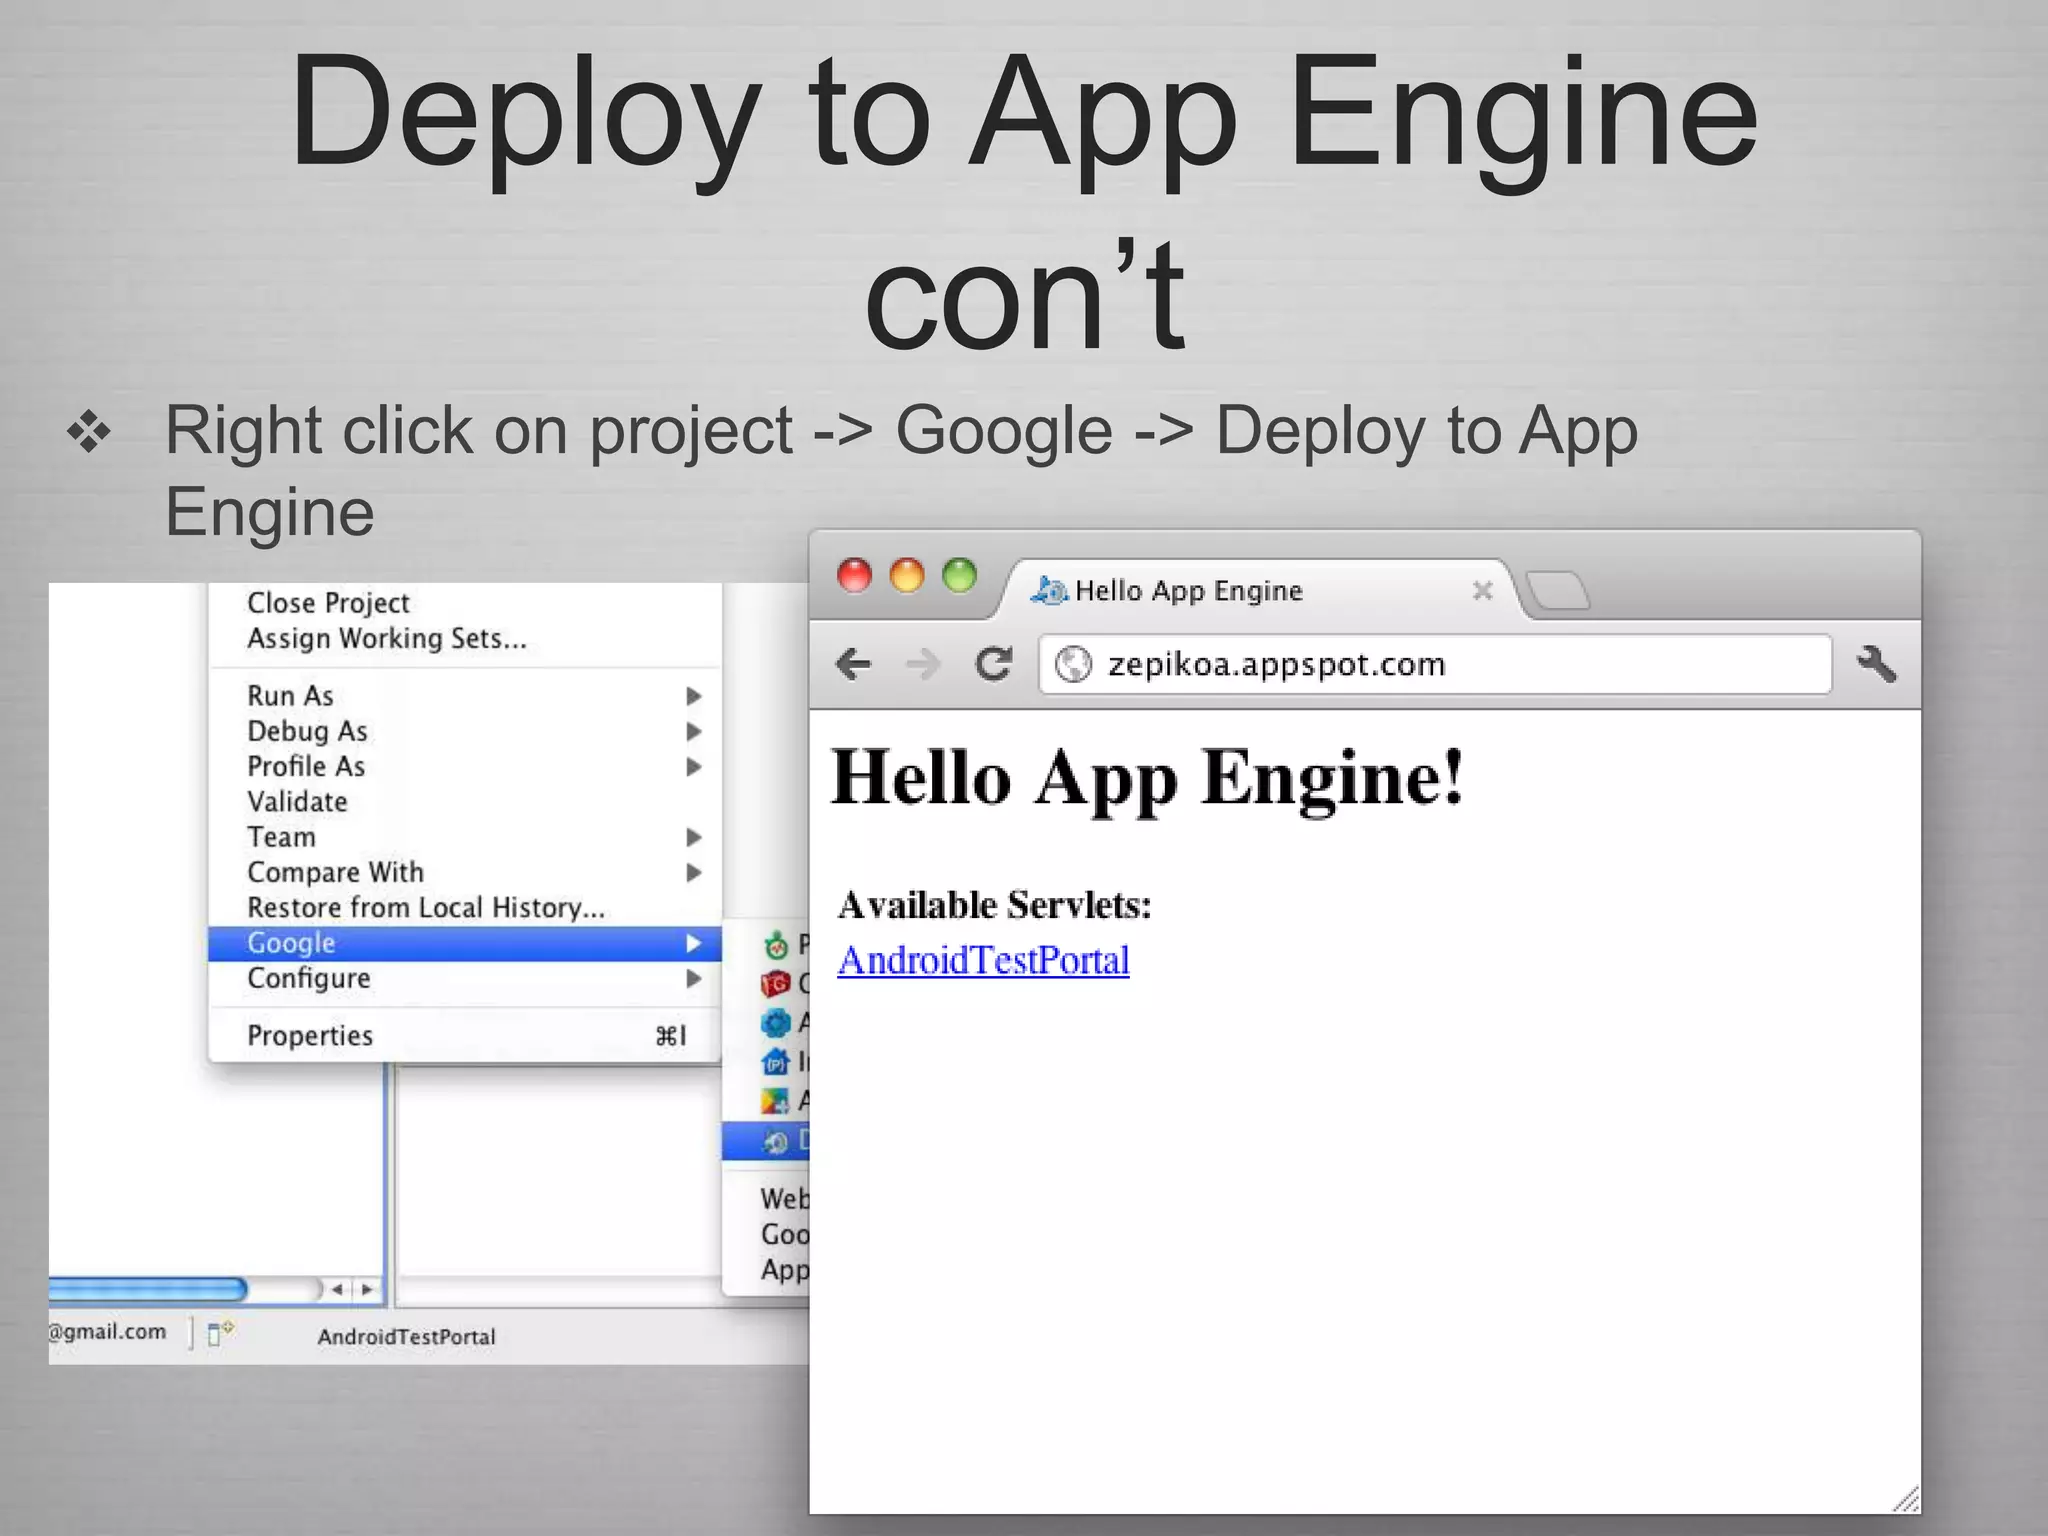Click the status bar icon beside gmail.com
Screen dimensions: 2048x1536
tap(220, 1333)
